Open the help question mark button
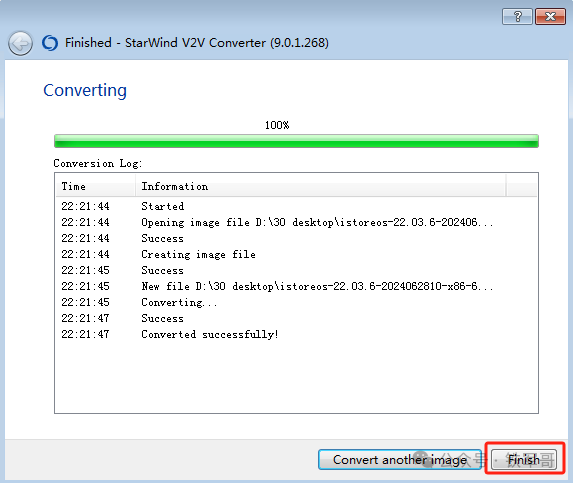Image resolution: width=573 pixels, height=483 pixels. pos(517,16)
